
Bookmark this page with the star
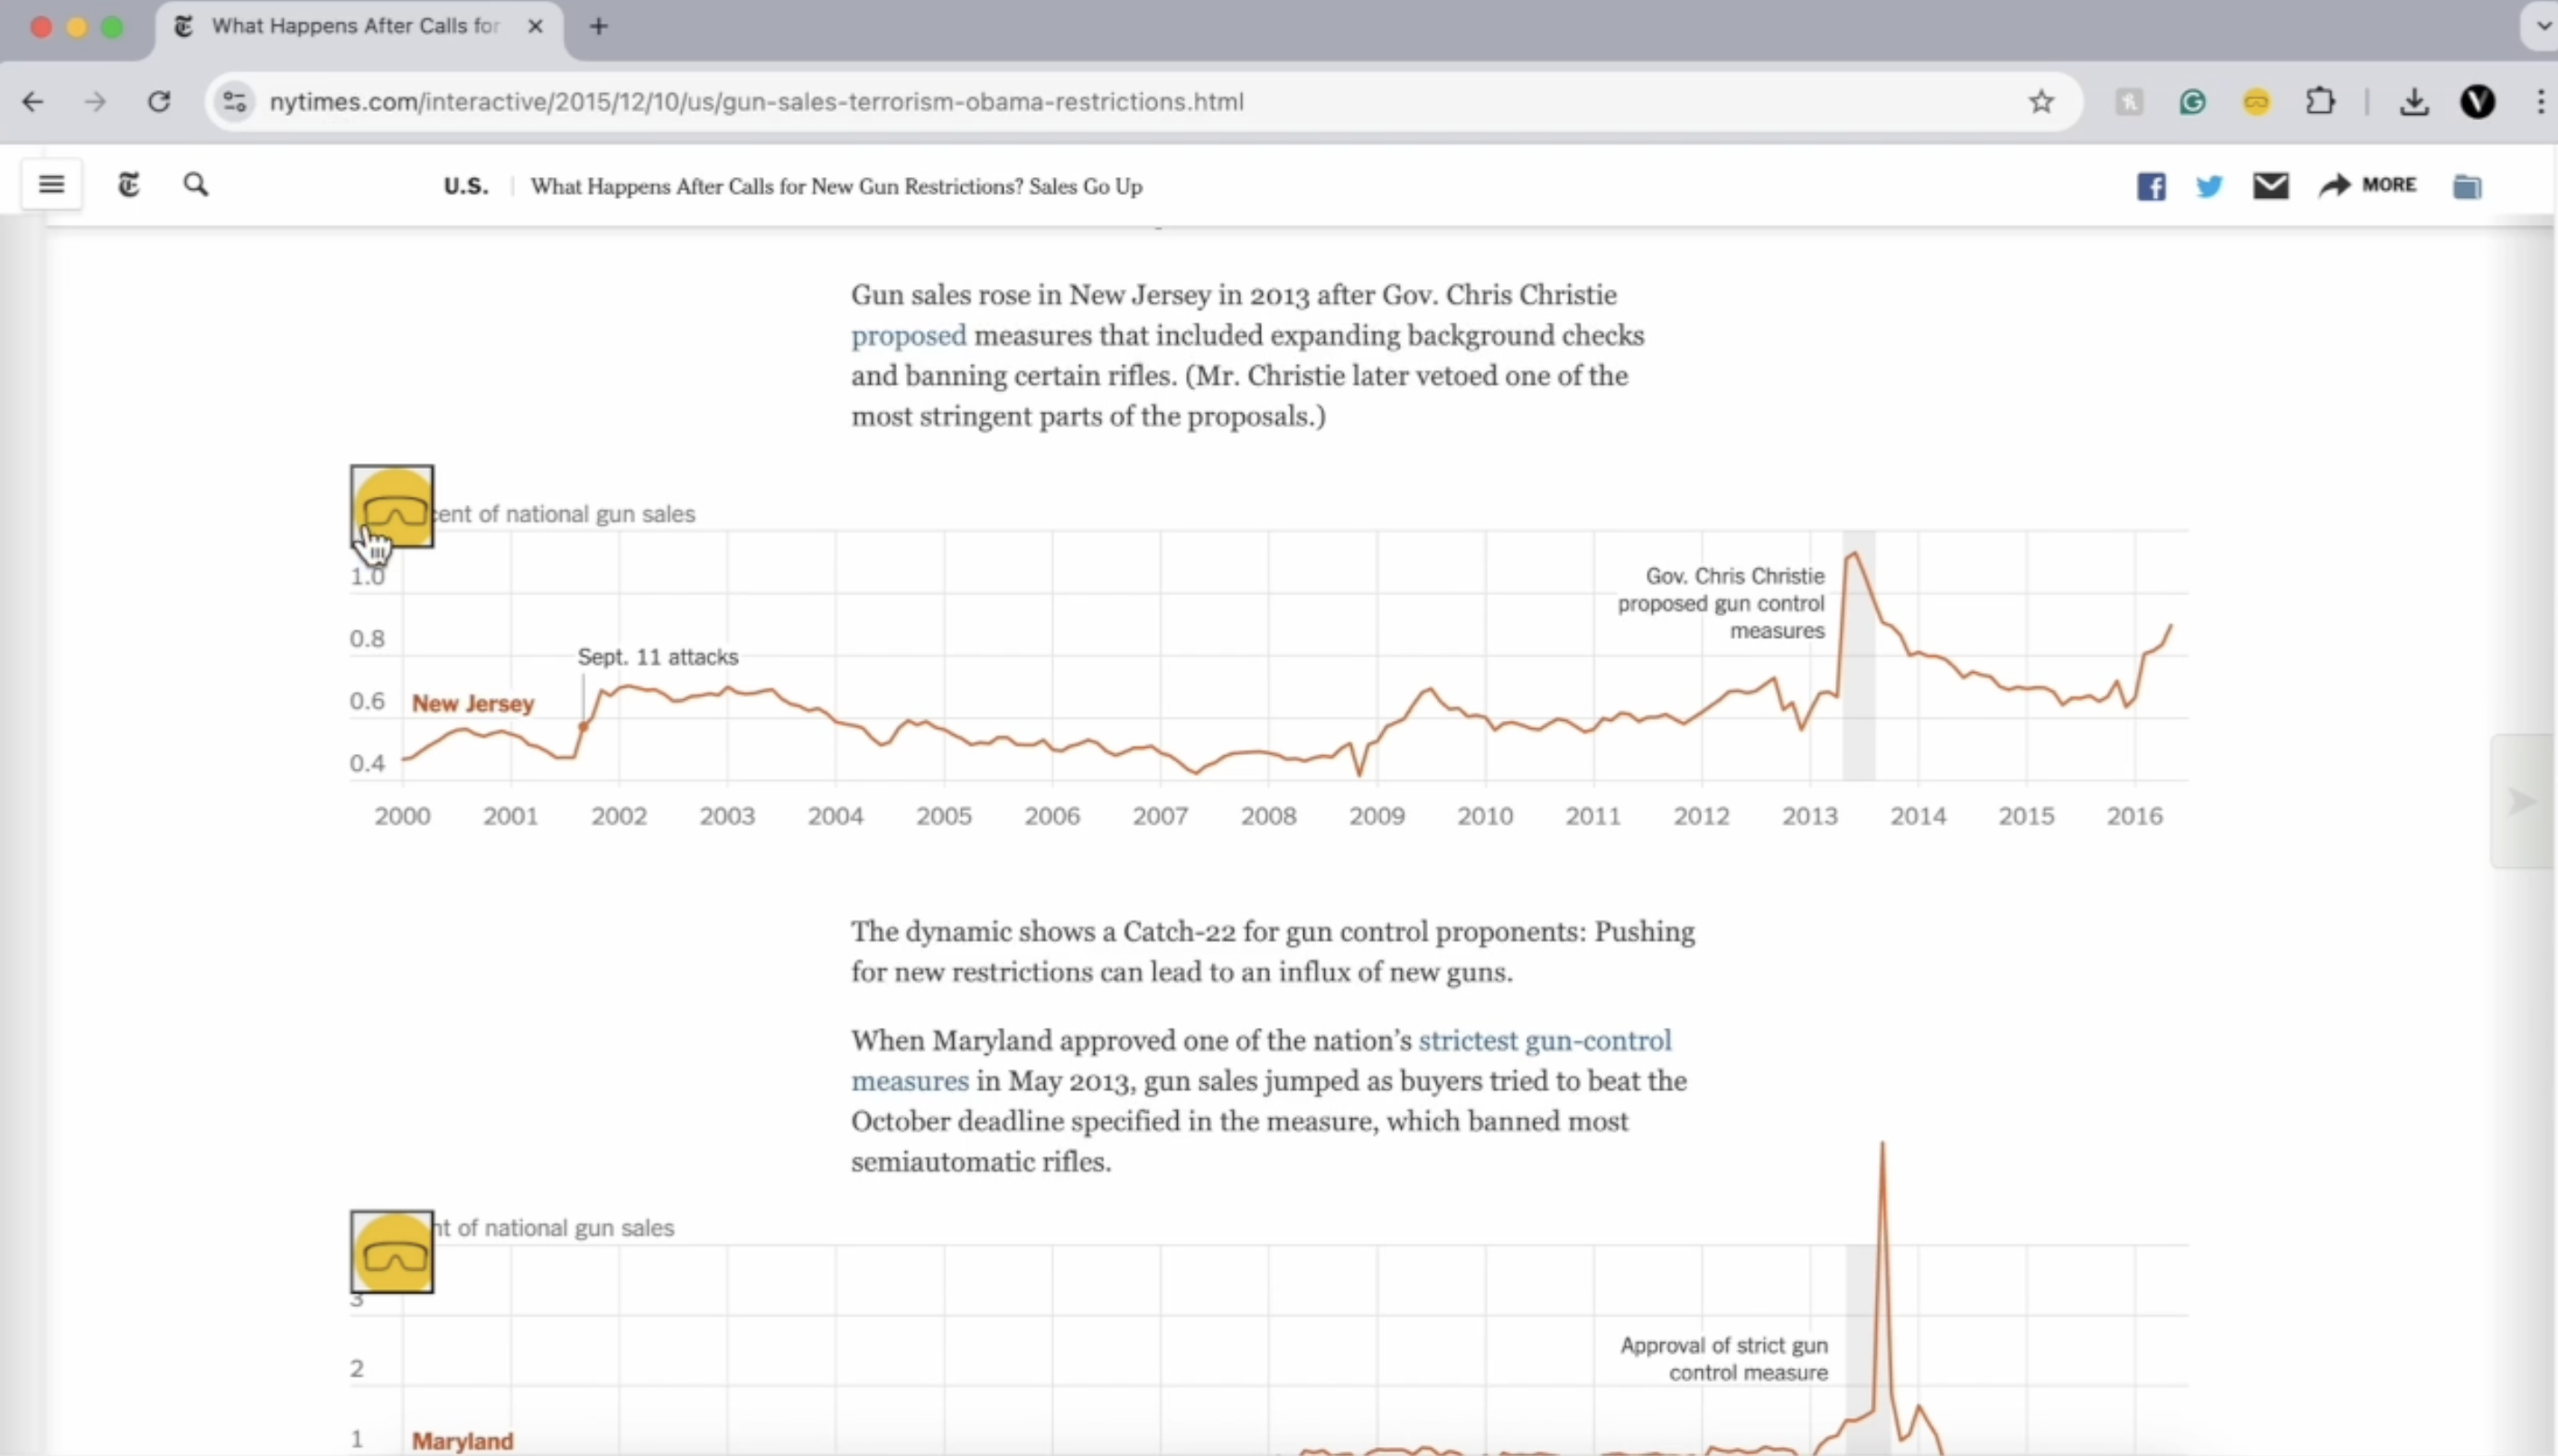(2041, 102)
